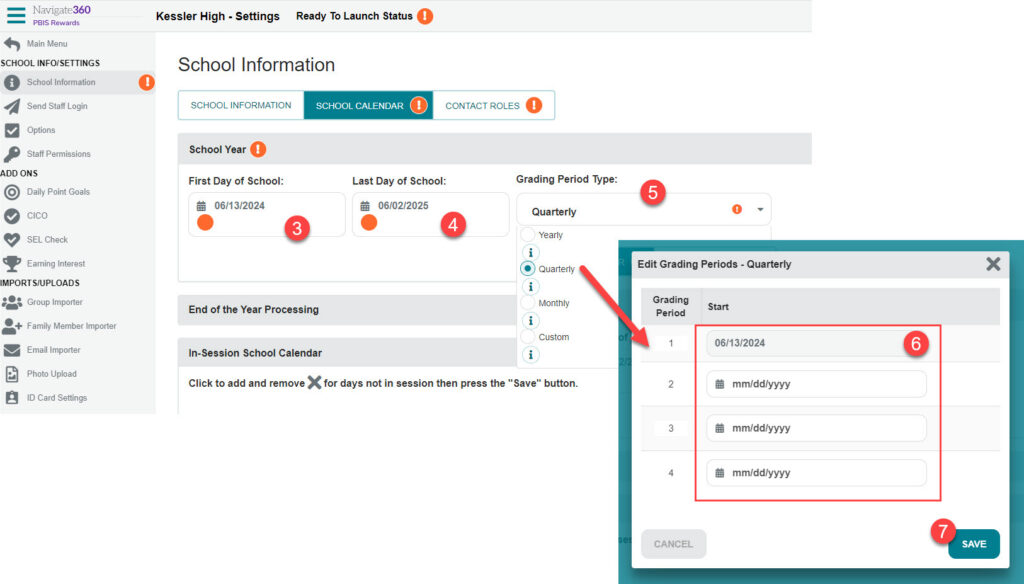Click the calendar icon in grading period 2 field
This screenshot has width=1024, height=584.
720,384
